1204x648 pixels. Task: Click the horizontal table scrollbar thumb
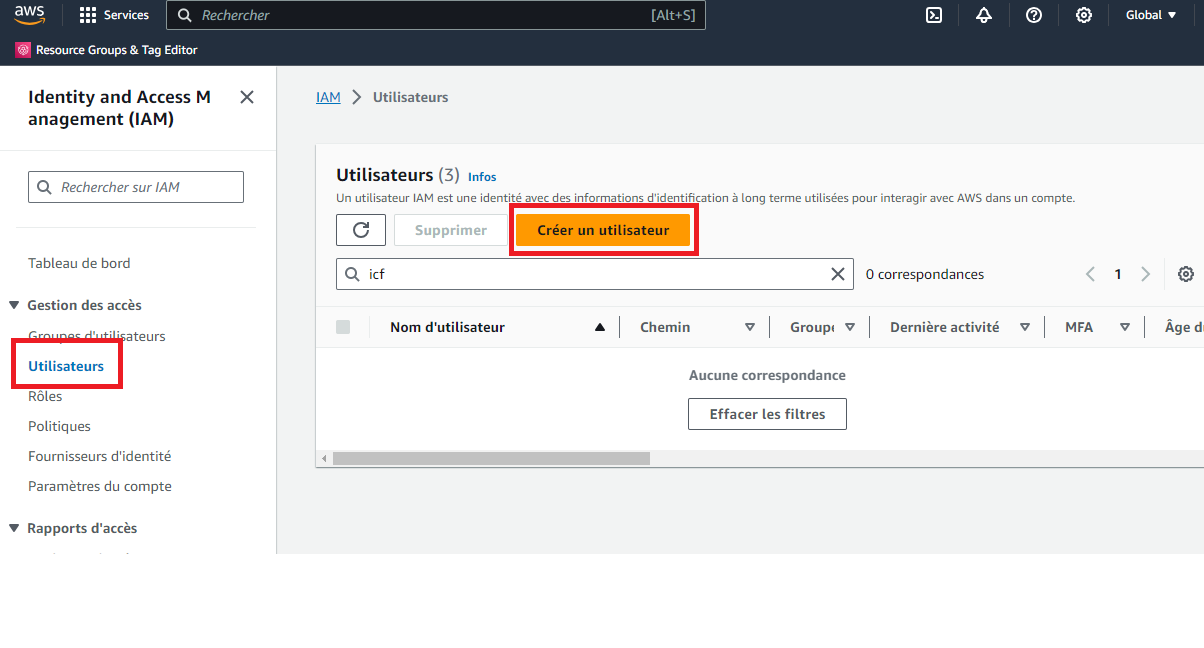pos(491,458)
